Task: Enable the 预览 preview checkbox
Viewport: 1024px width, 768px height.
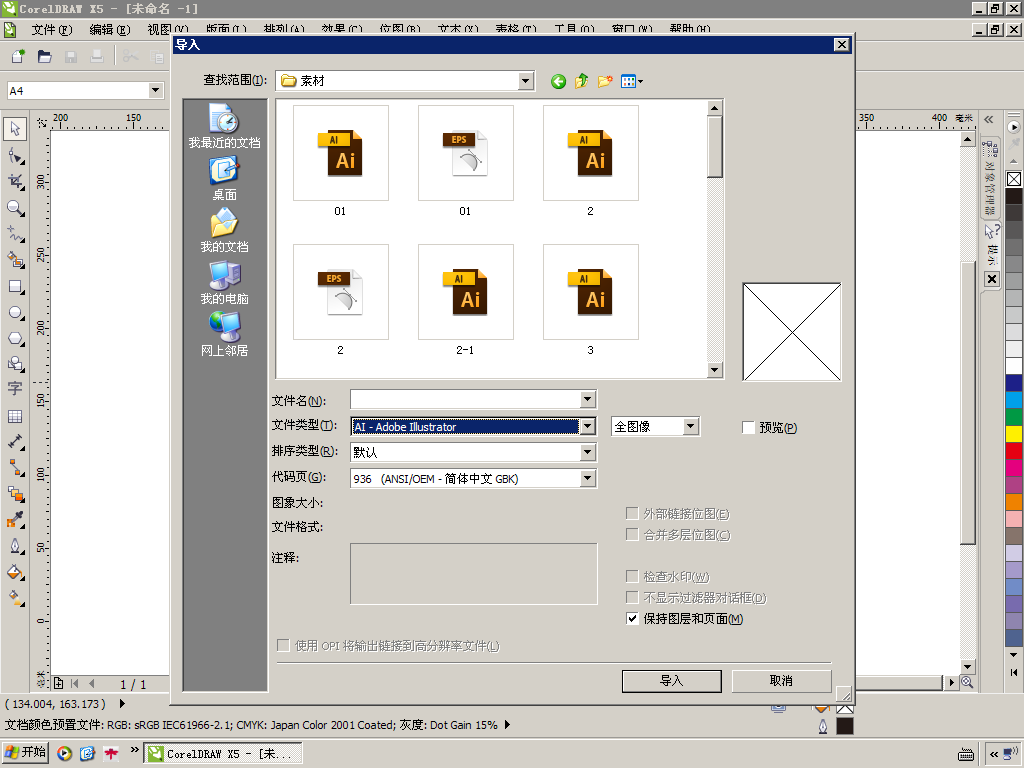Action: point(748,428)
